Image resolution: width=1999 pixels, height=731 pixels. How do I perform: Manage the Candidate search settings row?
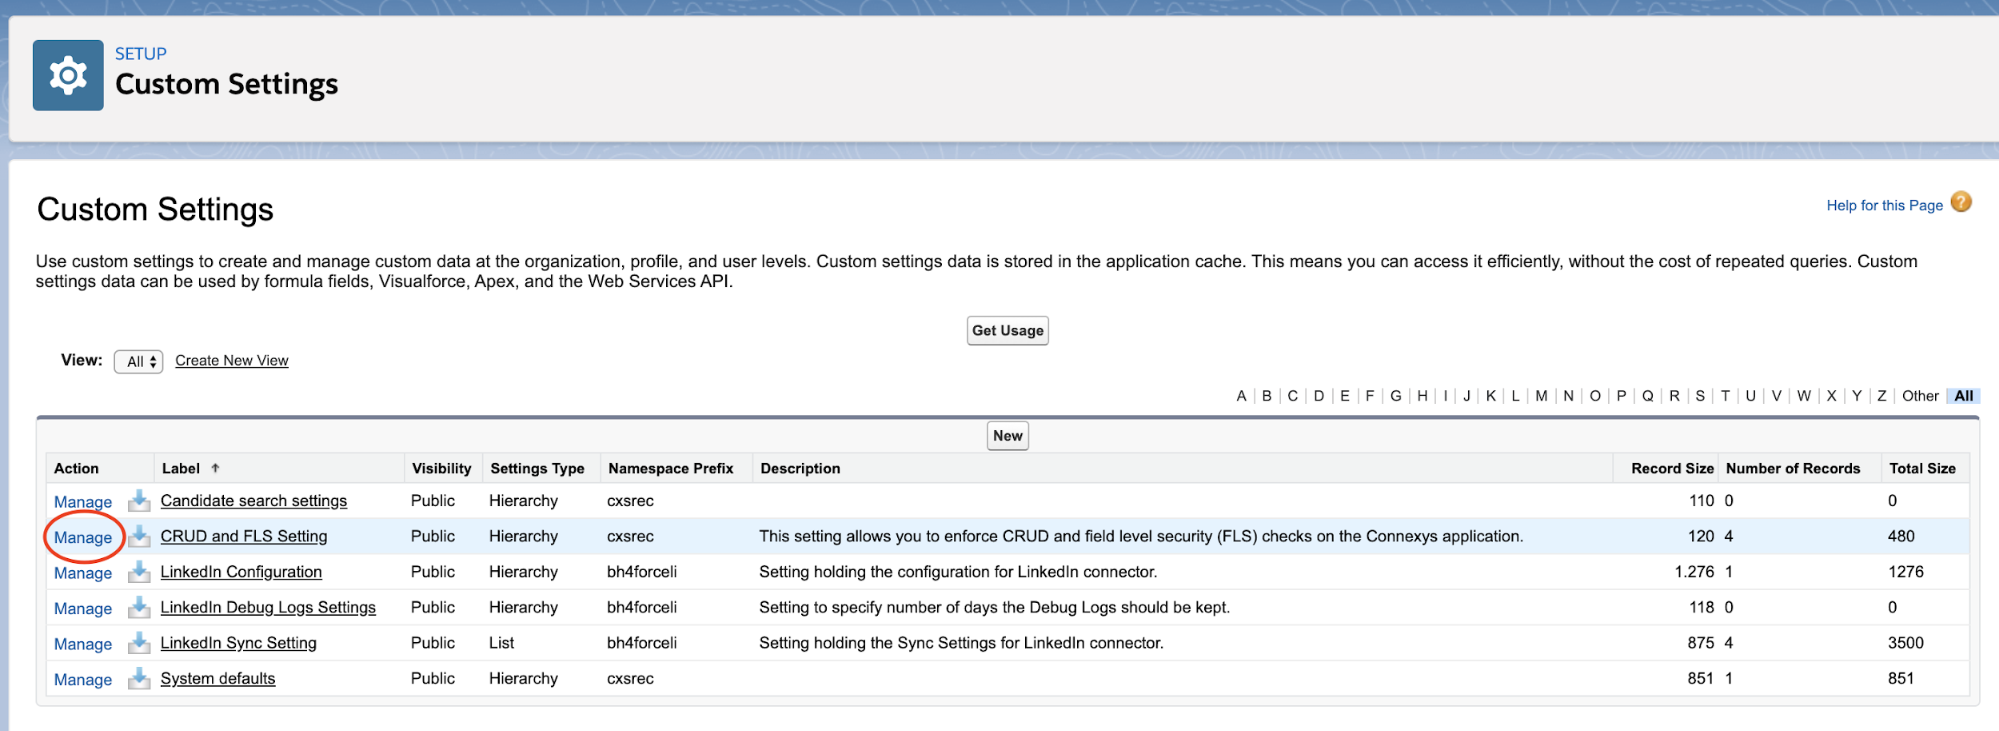coord(83,502)
